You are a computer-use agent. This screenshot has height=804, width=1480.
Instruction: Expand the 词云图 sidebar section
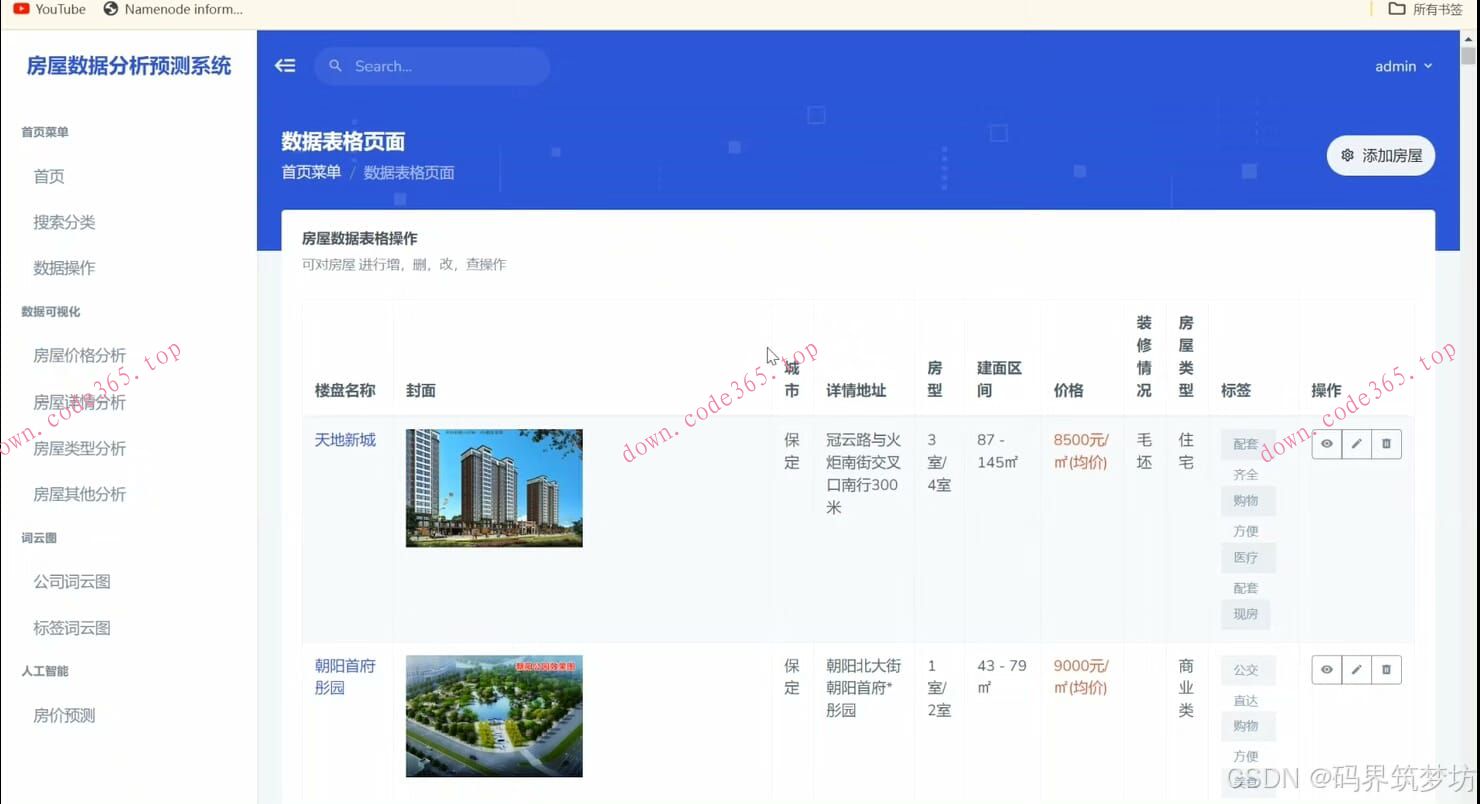pos(38,537)
